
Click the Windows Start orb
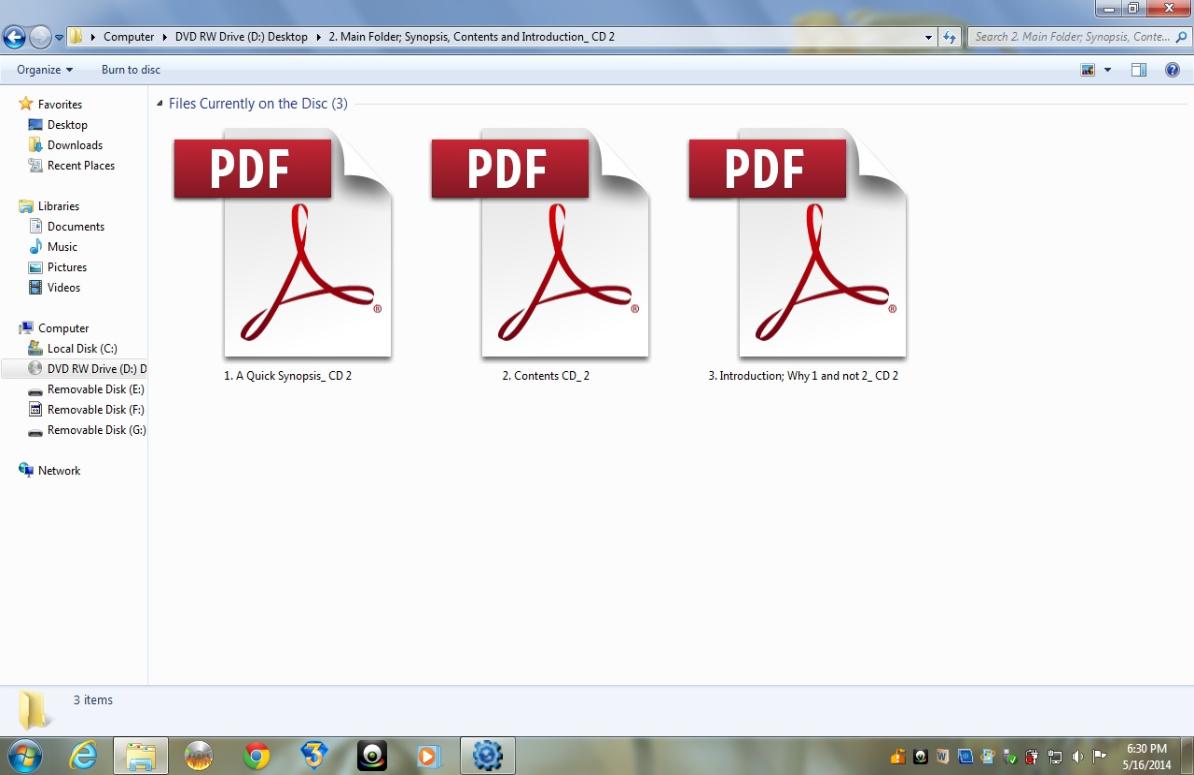(x=24, y=756)
